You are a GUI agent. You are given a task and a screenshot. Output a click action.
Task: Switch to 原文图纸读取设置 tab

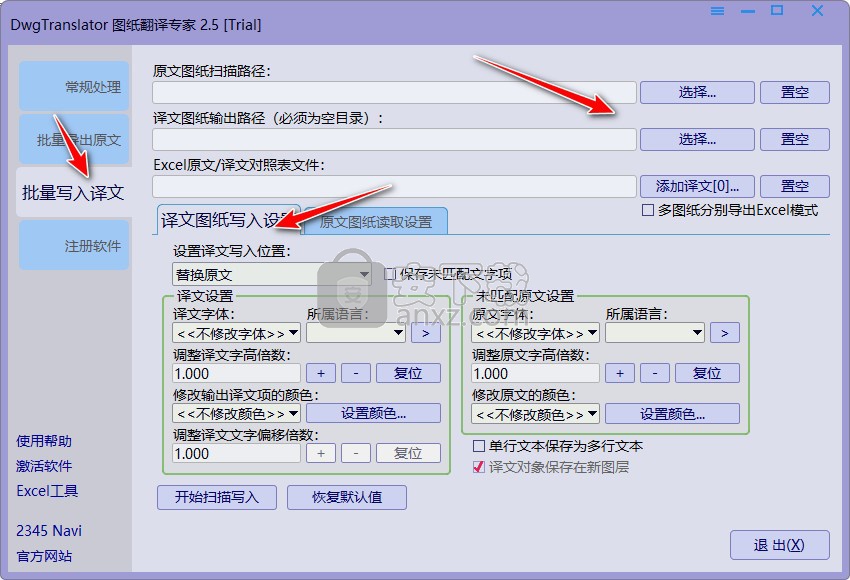pos(376,221)
